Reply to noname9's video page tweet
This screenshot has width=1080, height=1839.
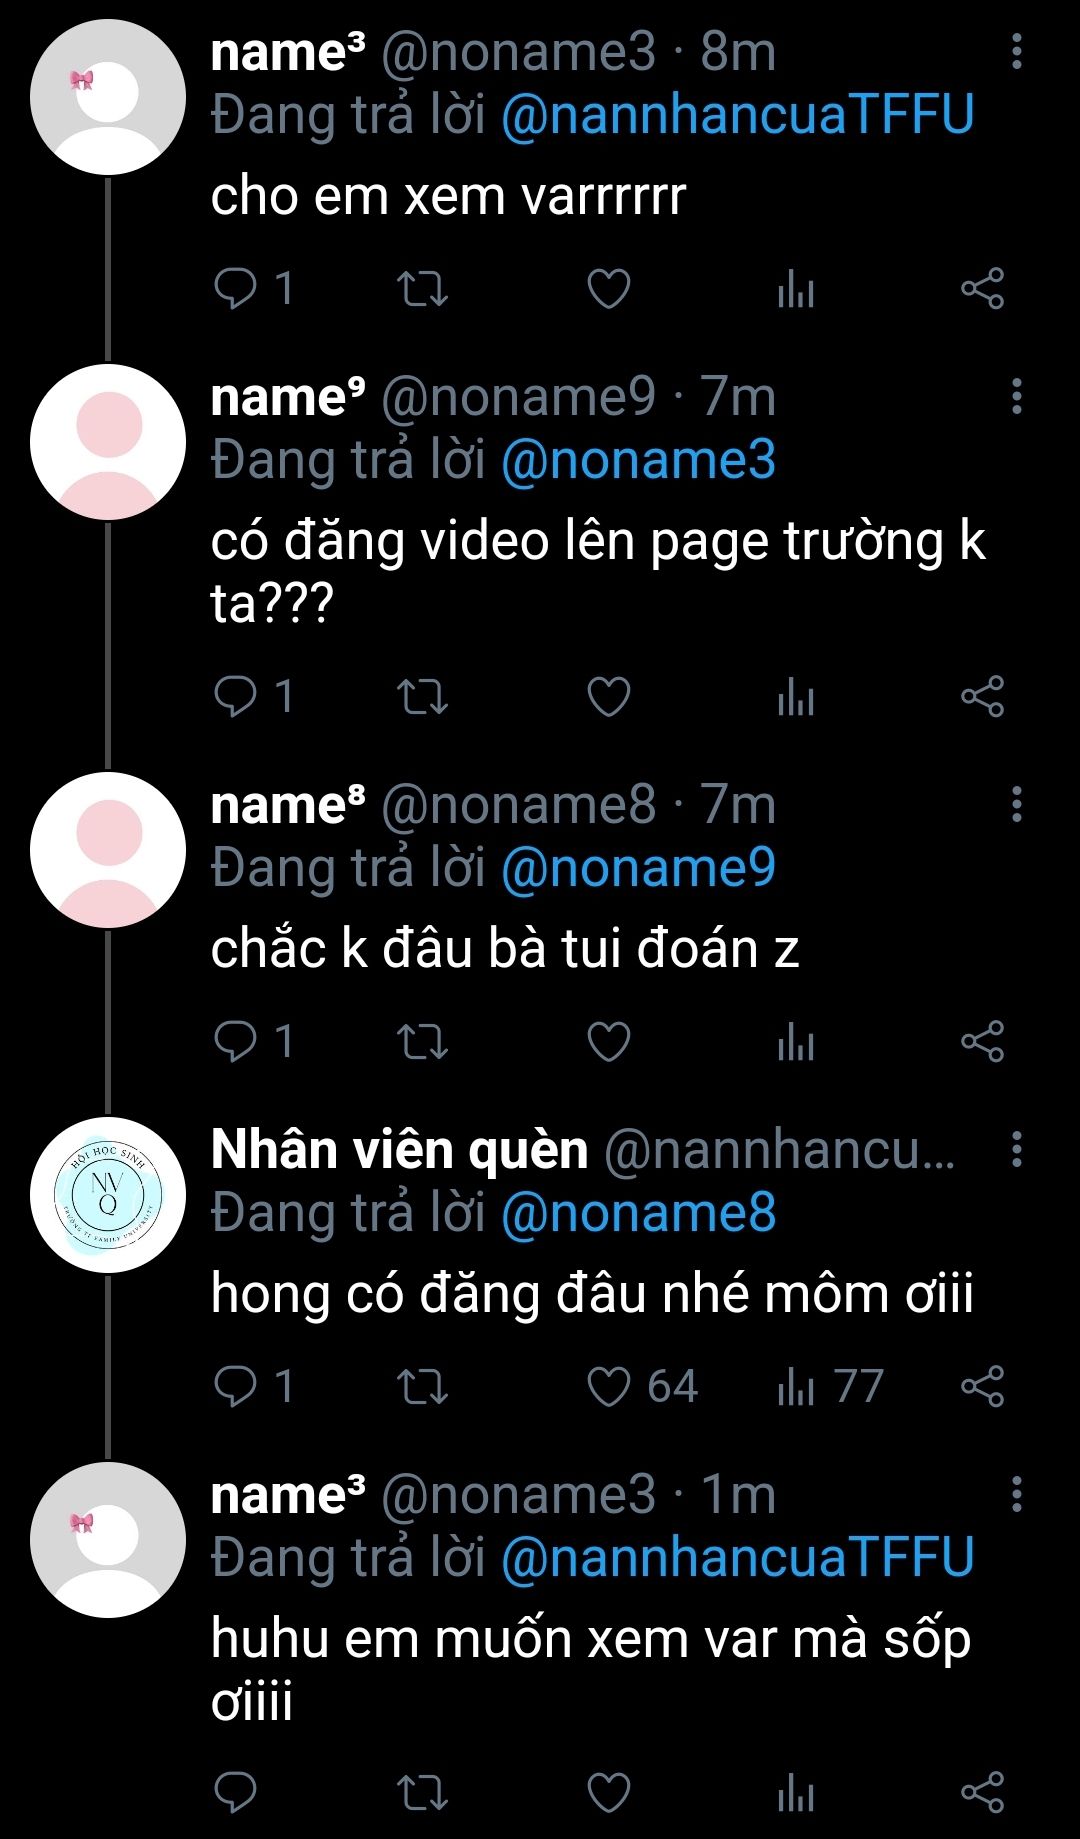(x=236, y=696)
